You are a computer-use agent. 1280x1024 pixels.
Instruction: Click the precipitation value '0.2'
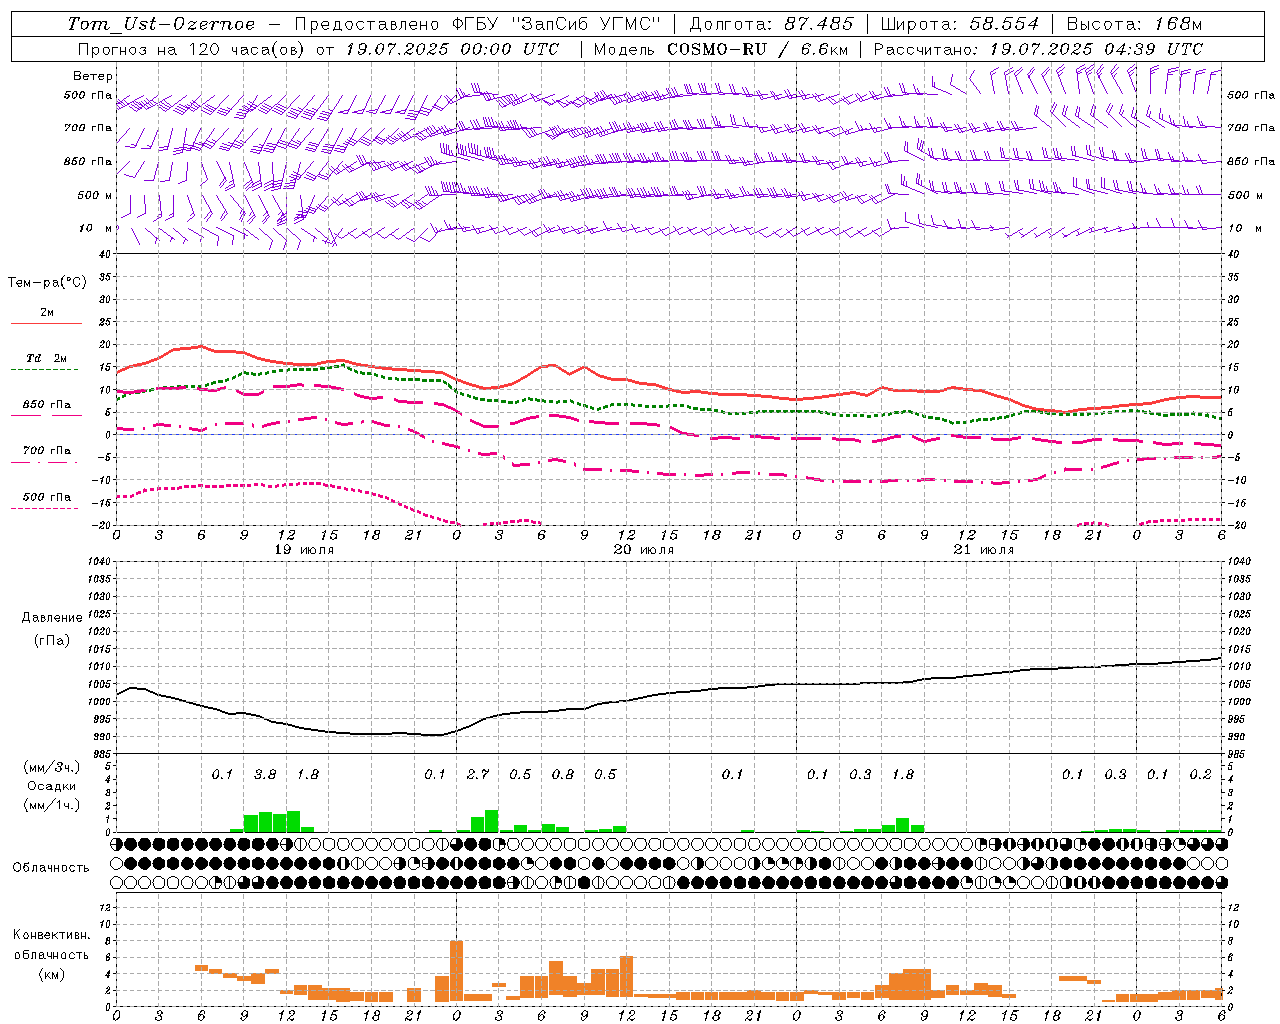point(1201,774)
